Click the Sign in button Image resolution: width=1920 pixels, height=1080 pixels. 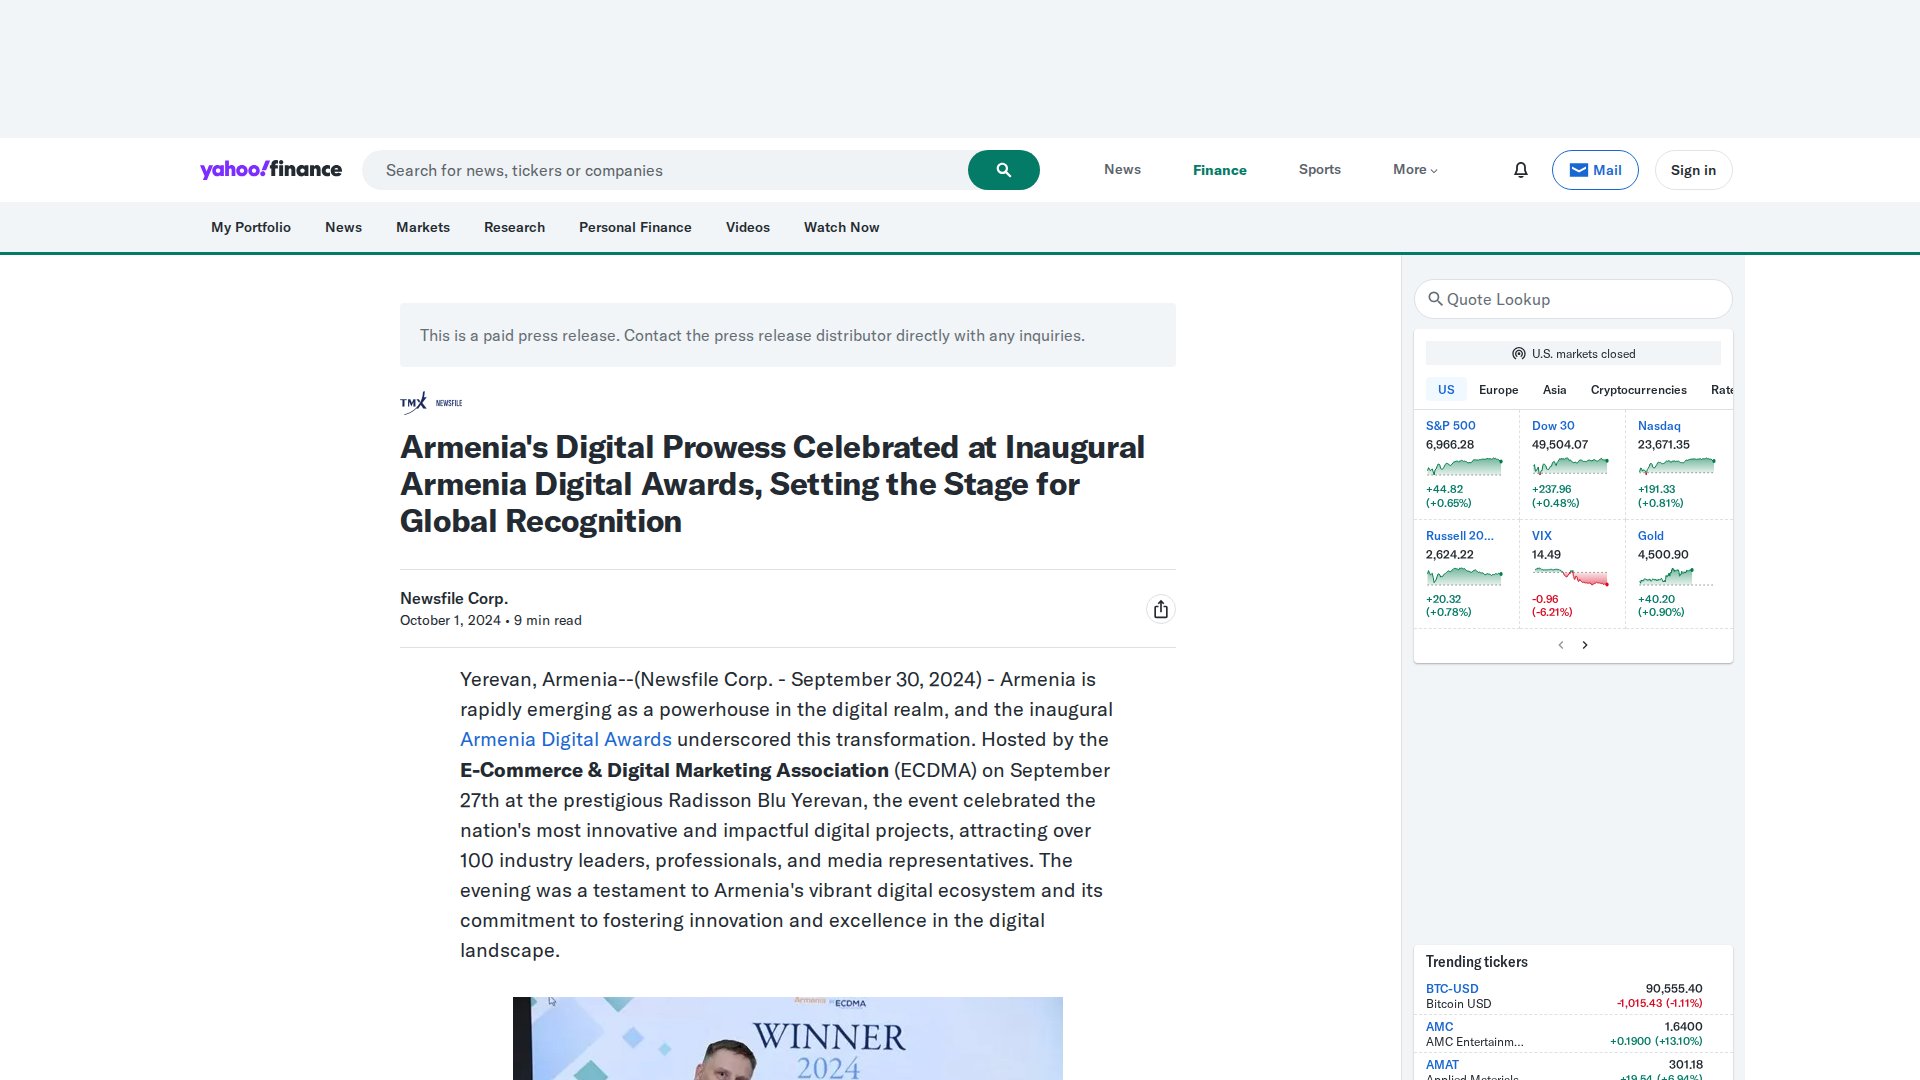pos(1693,170)
